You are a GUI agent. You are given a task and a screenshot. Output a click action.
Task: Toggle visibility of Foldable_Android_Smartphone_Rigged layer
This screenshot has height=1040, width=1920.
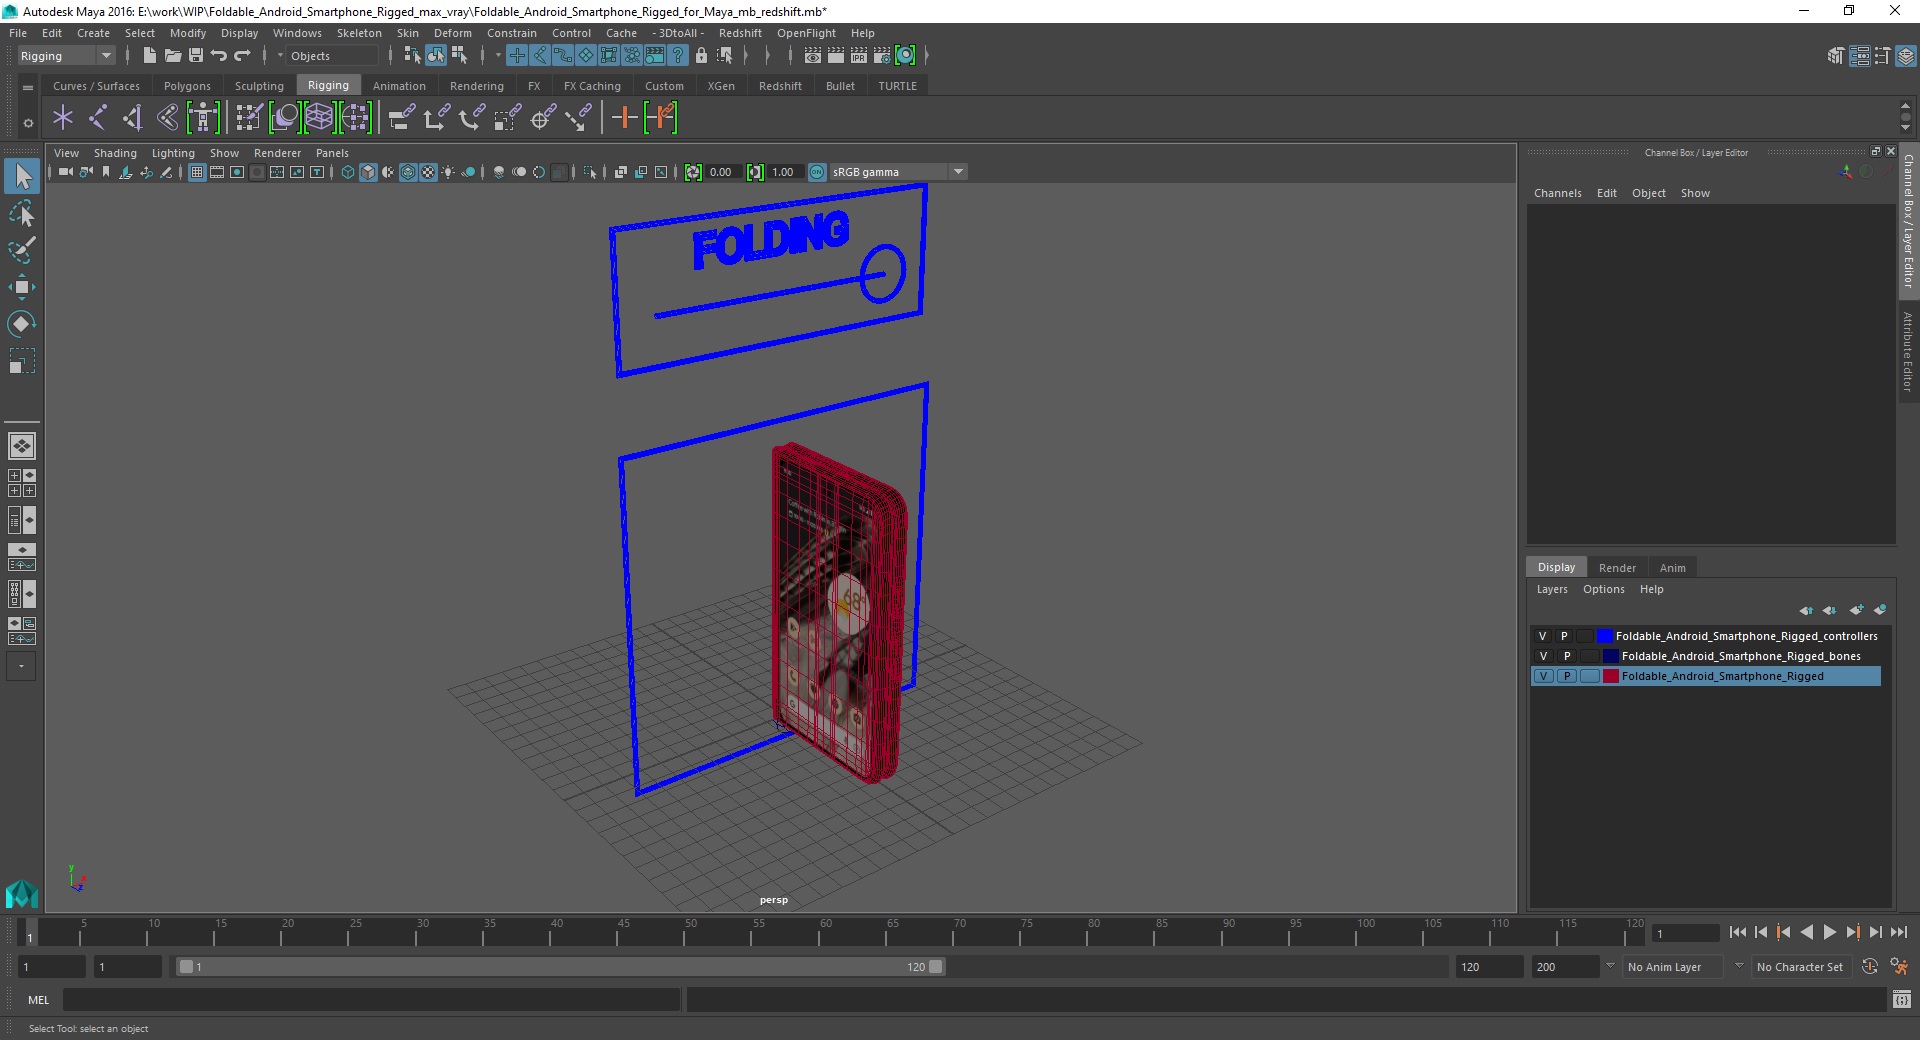click(x=1543, y=676)
